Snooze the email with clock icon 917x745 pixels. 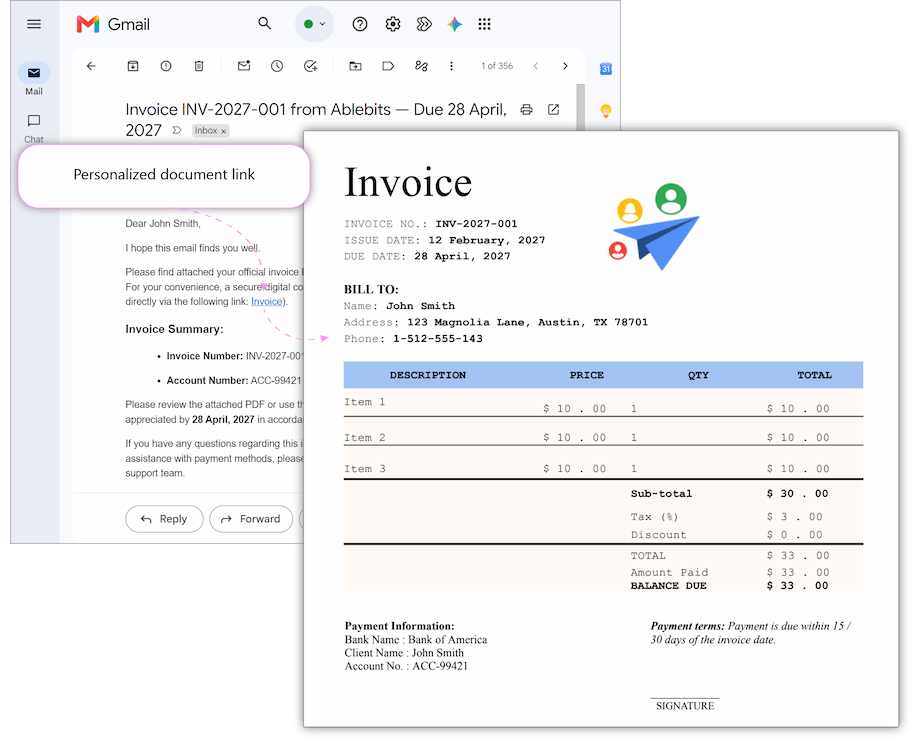[x=277, y=66]
